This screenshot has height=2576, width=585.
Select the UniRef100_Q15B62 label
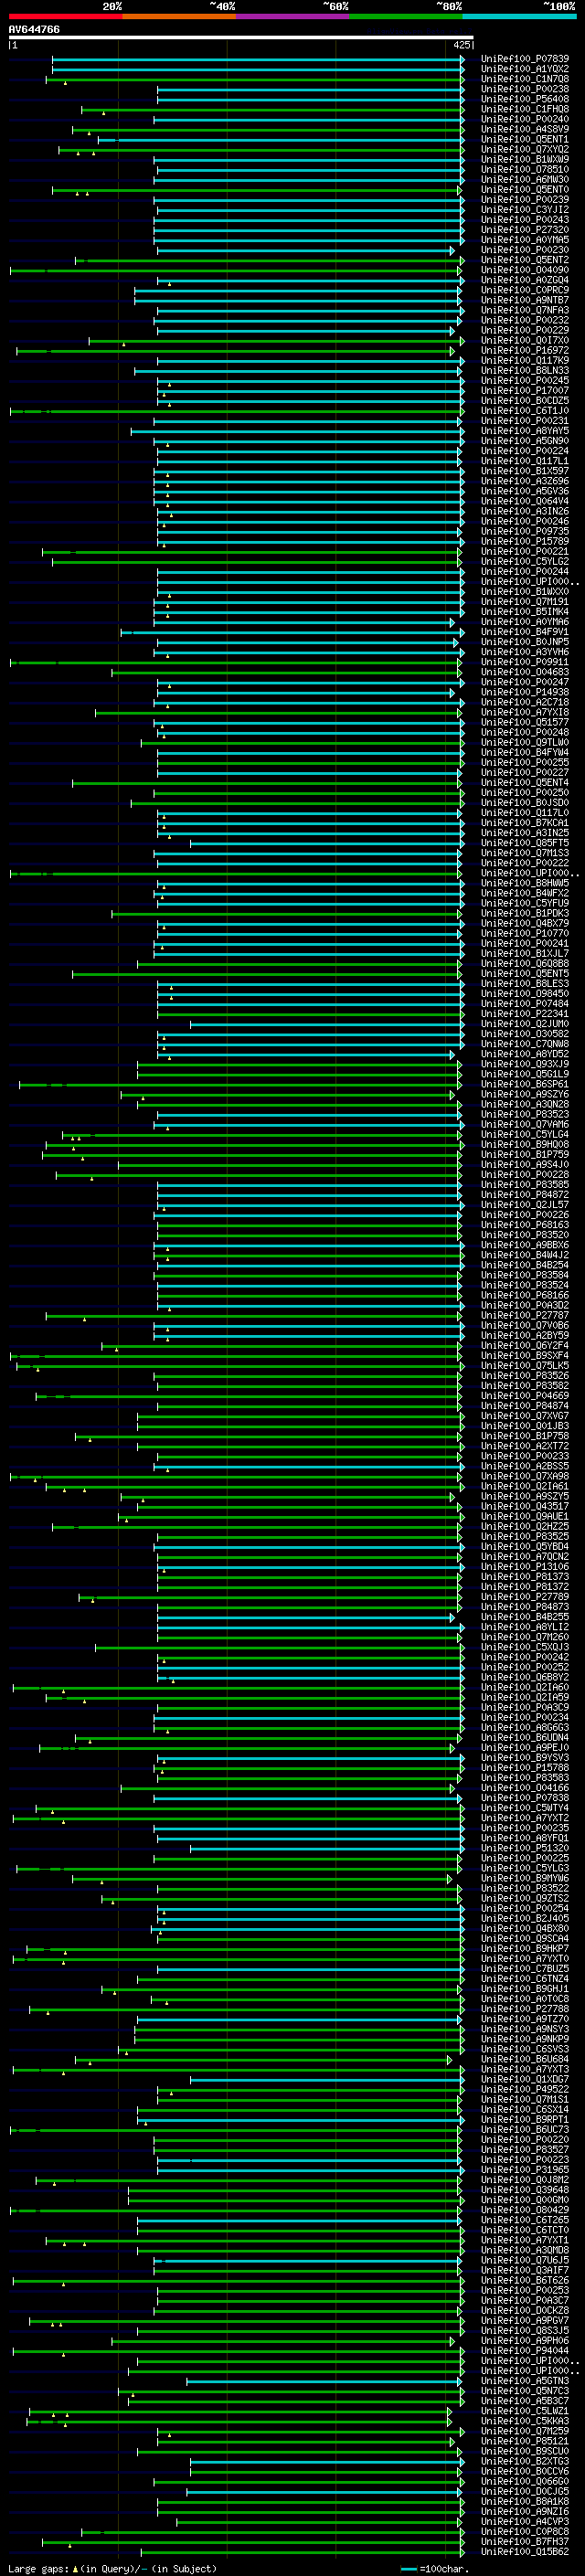[x=525, y=2552]
